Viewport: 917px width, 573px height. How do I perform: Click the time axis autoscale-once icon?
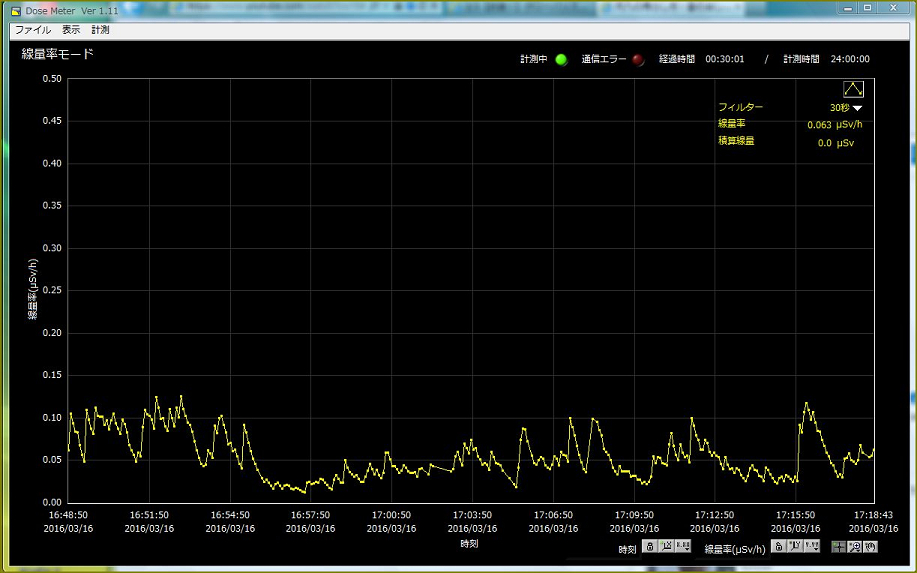[666, 547]
